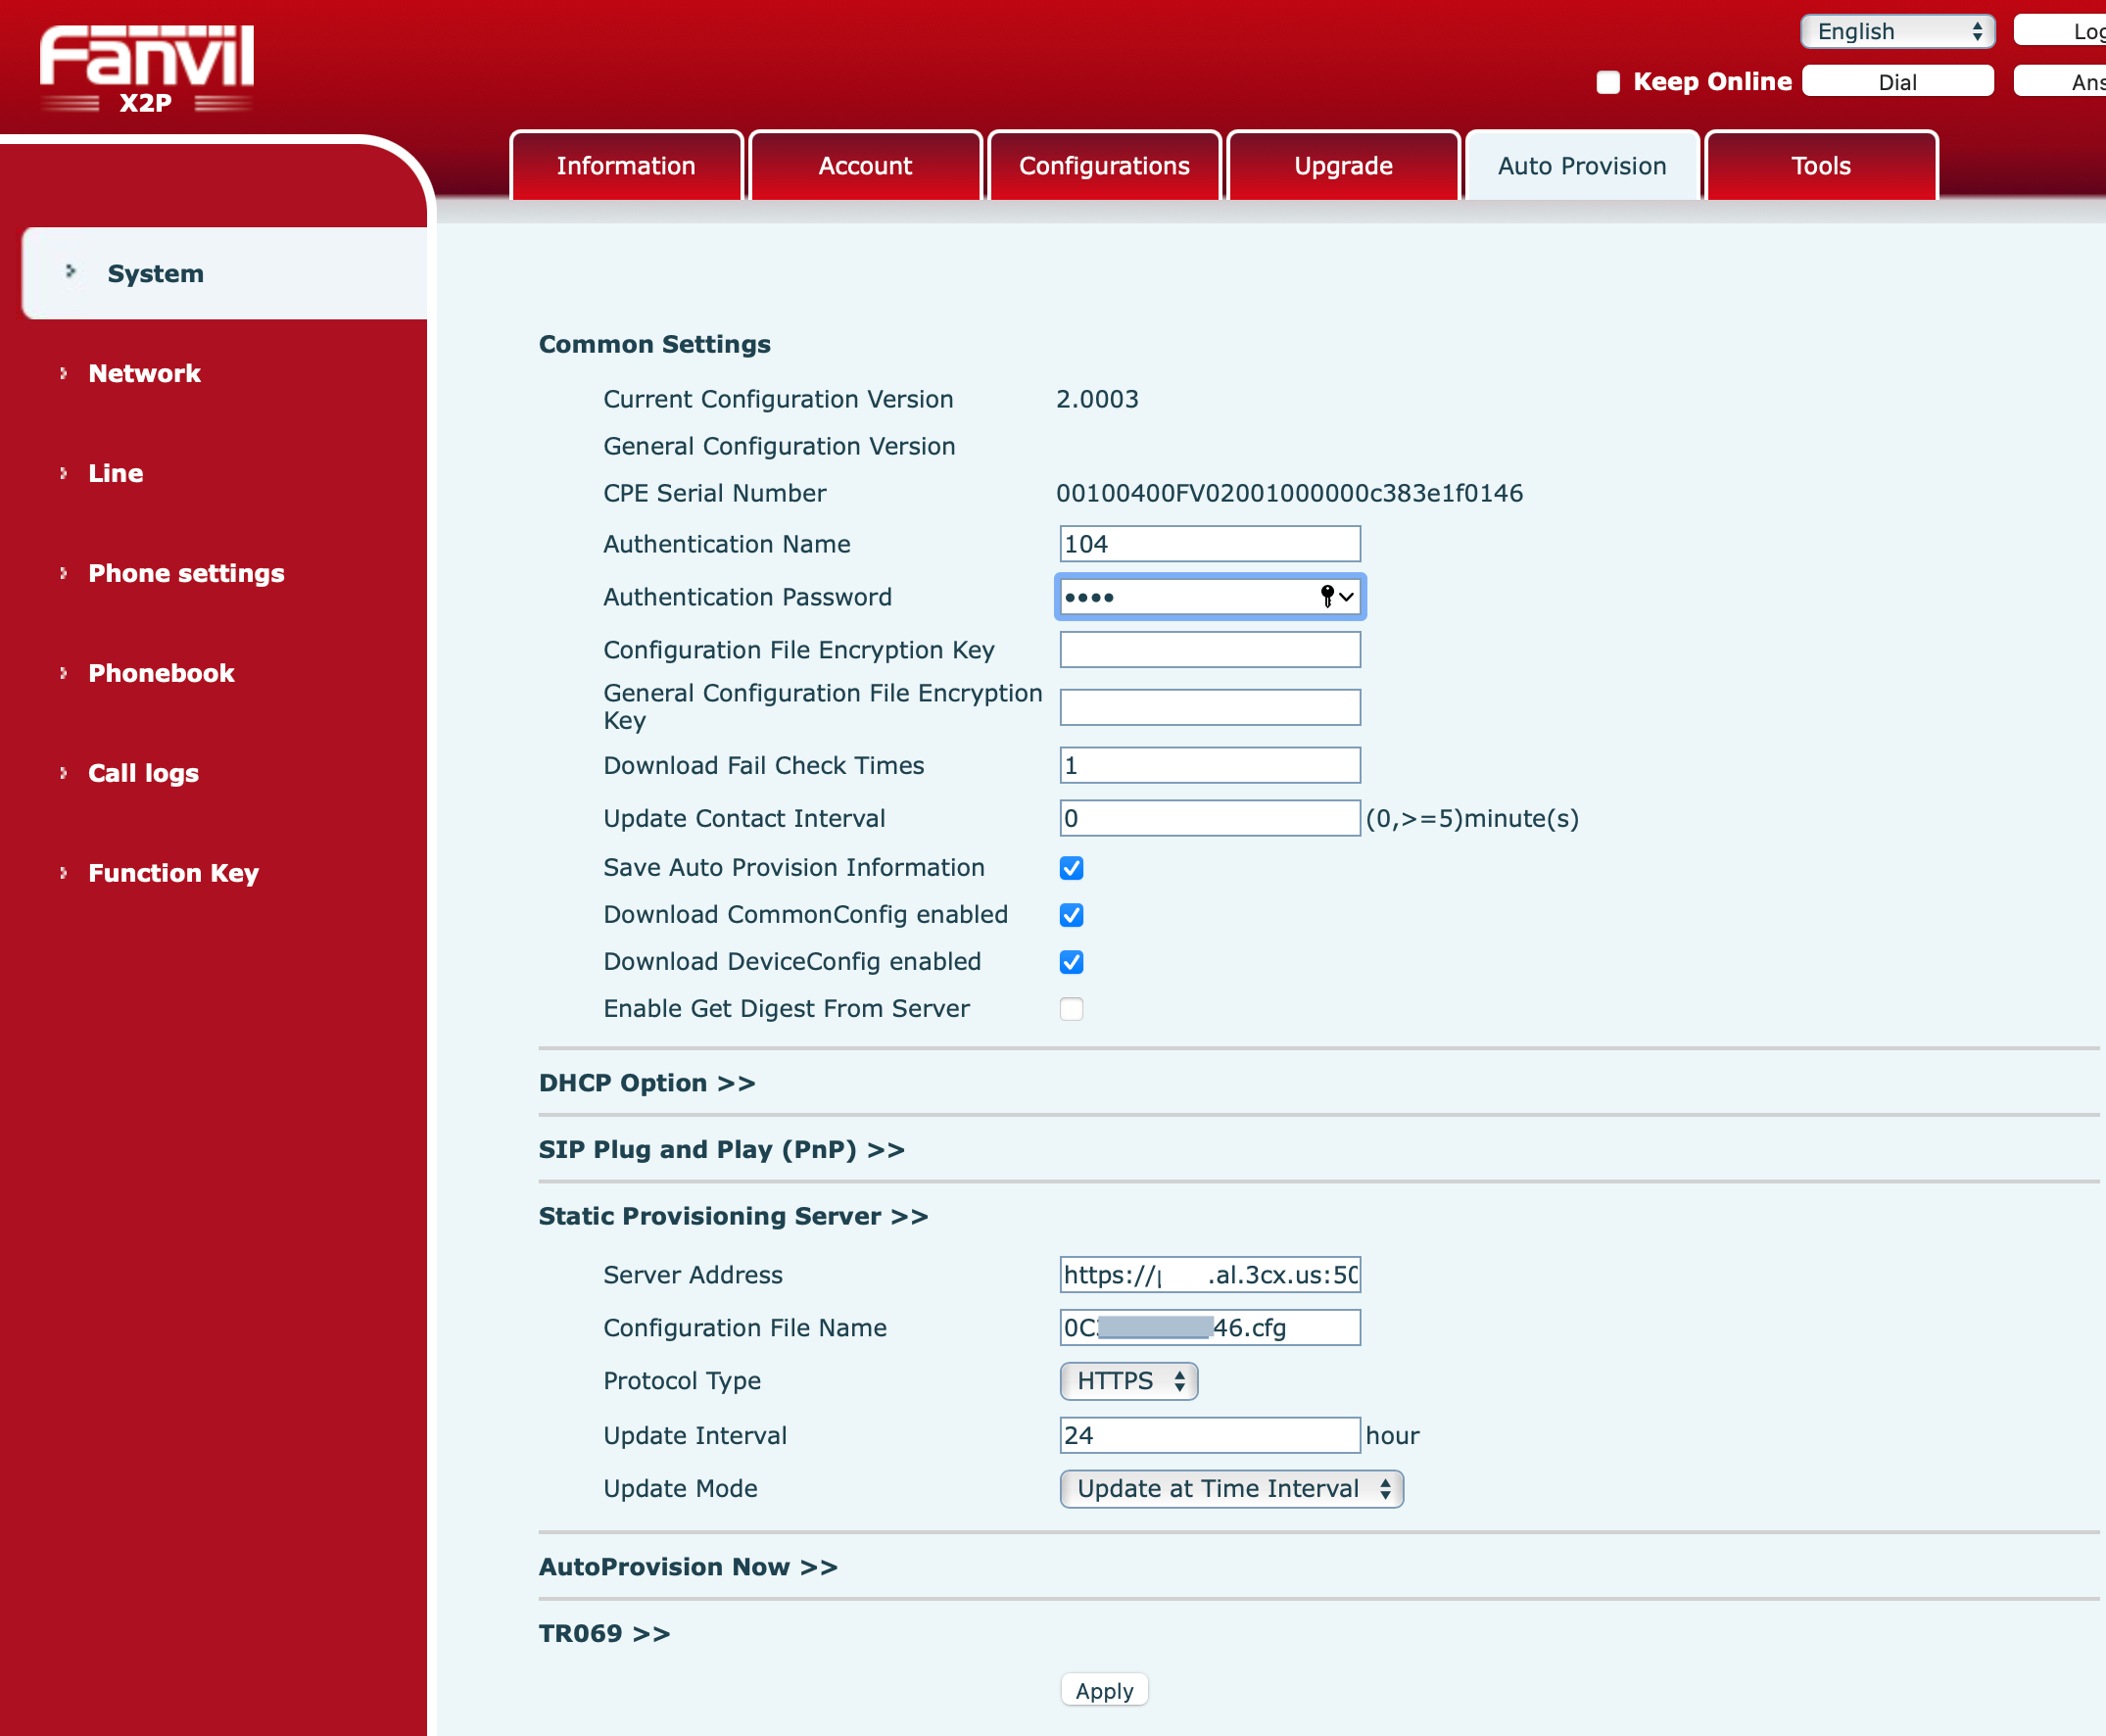
Task: Open the Configurations tab
Action: coord(1104,166)
